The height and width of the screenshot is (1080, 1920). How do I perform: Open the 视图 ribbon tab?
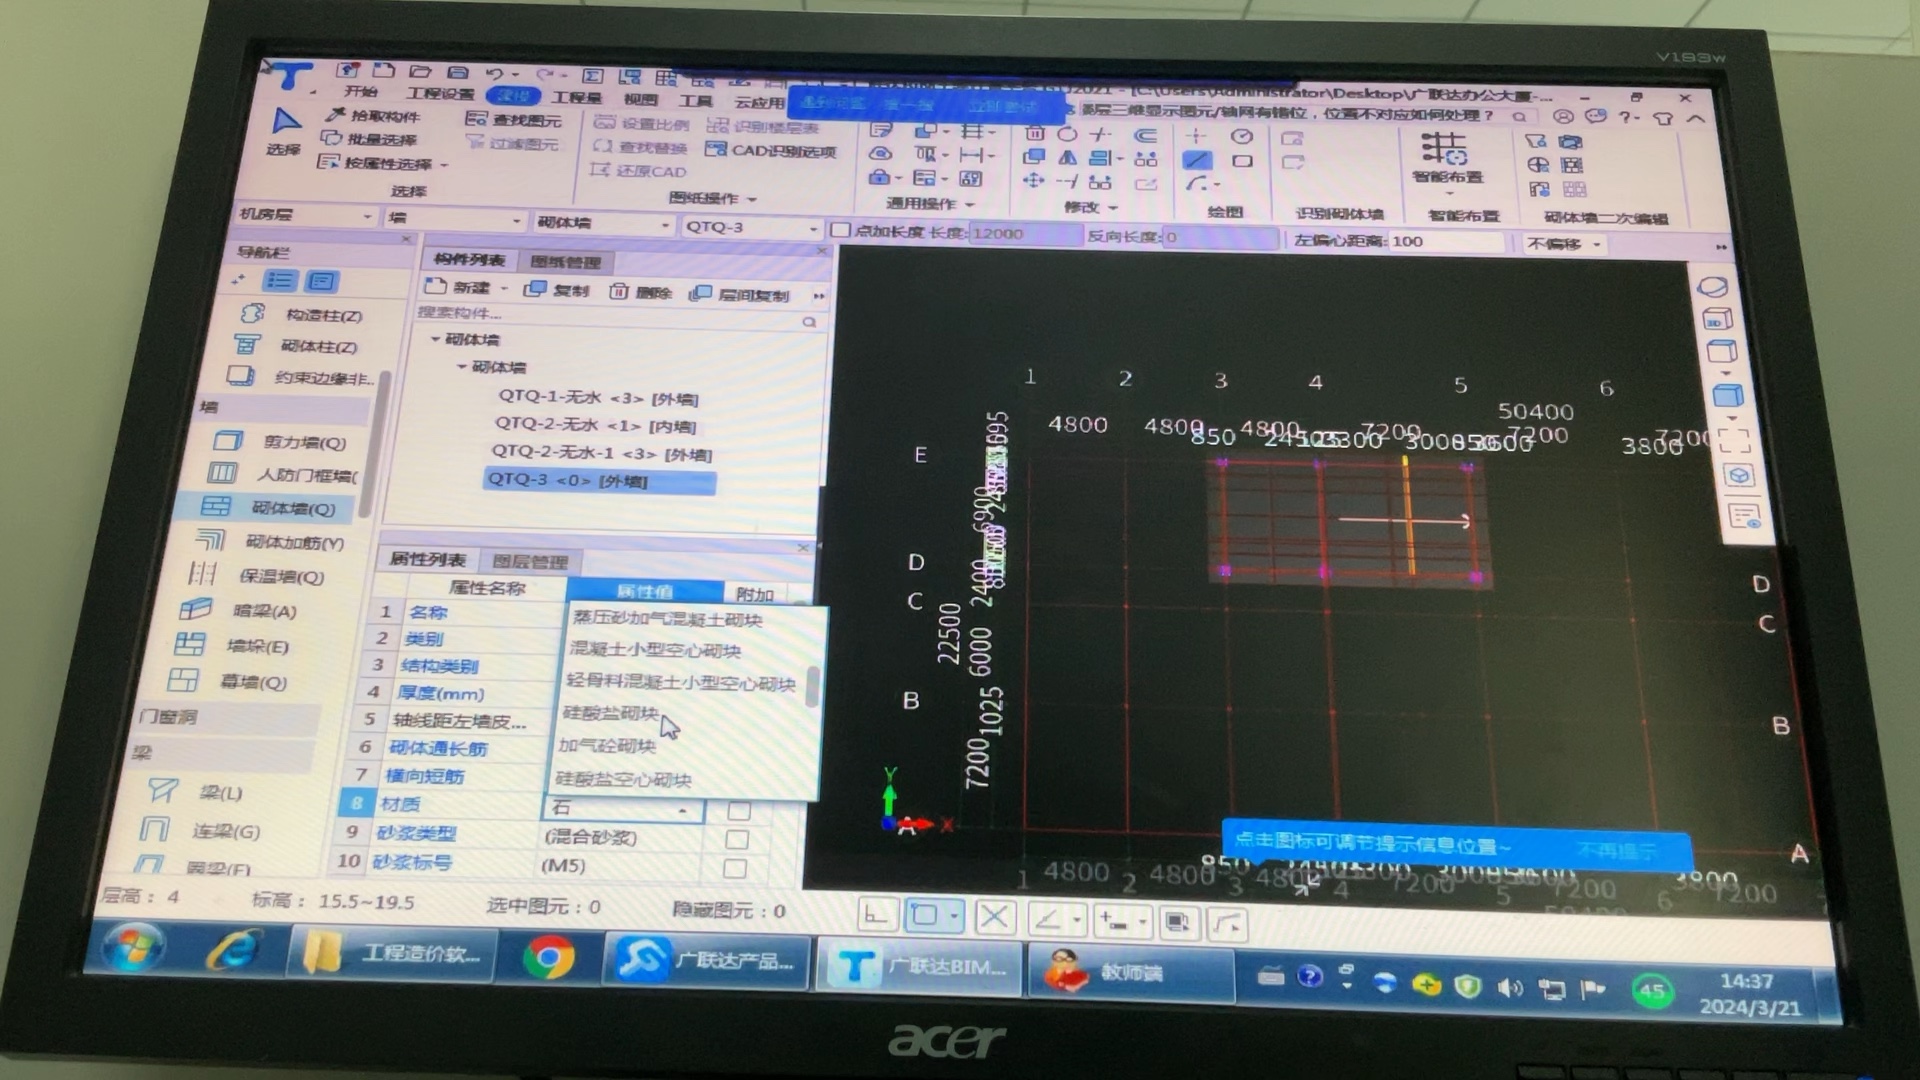coord(641,99)
